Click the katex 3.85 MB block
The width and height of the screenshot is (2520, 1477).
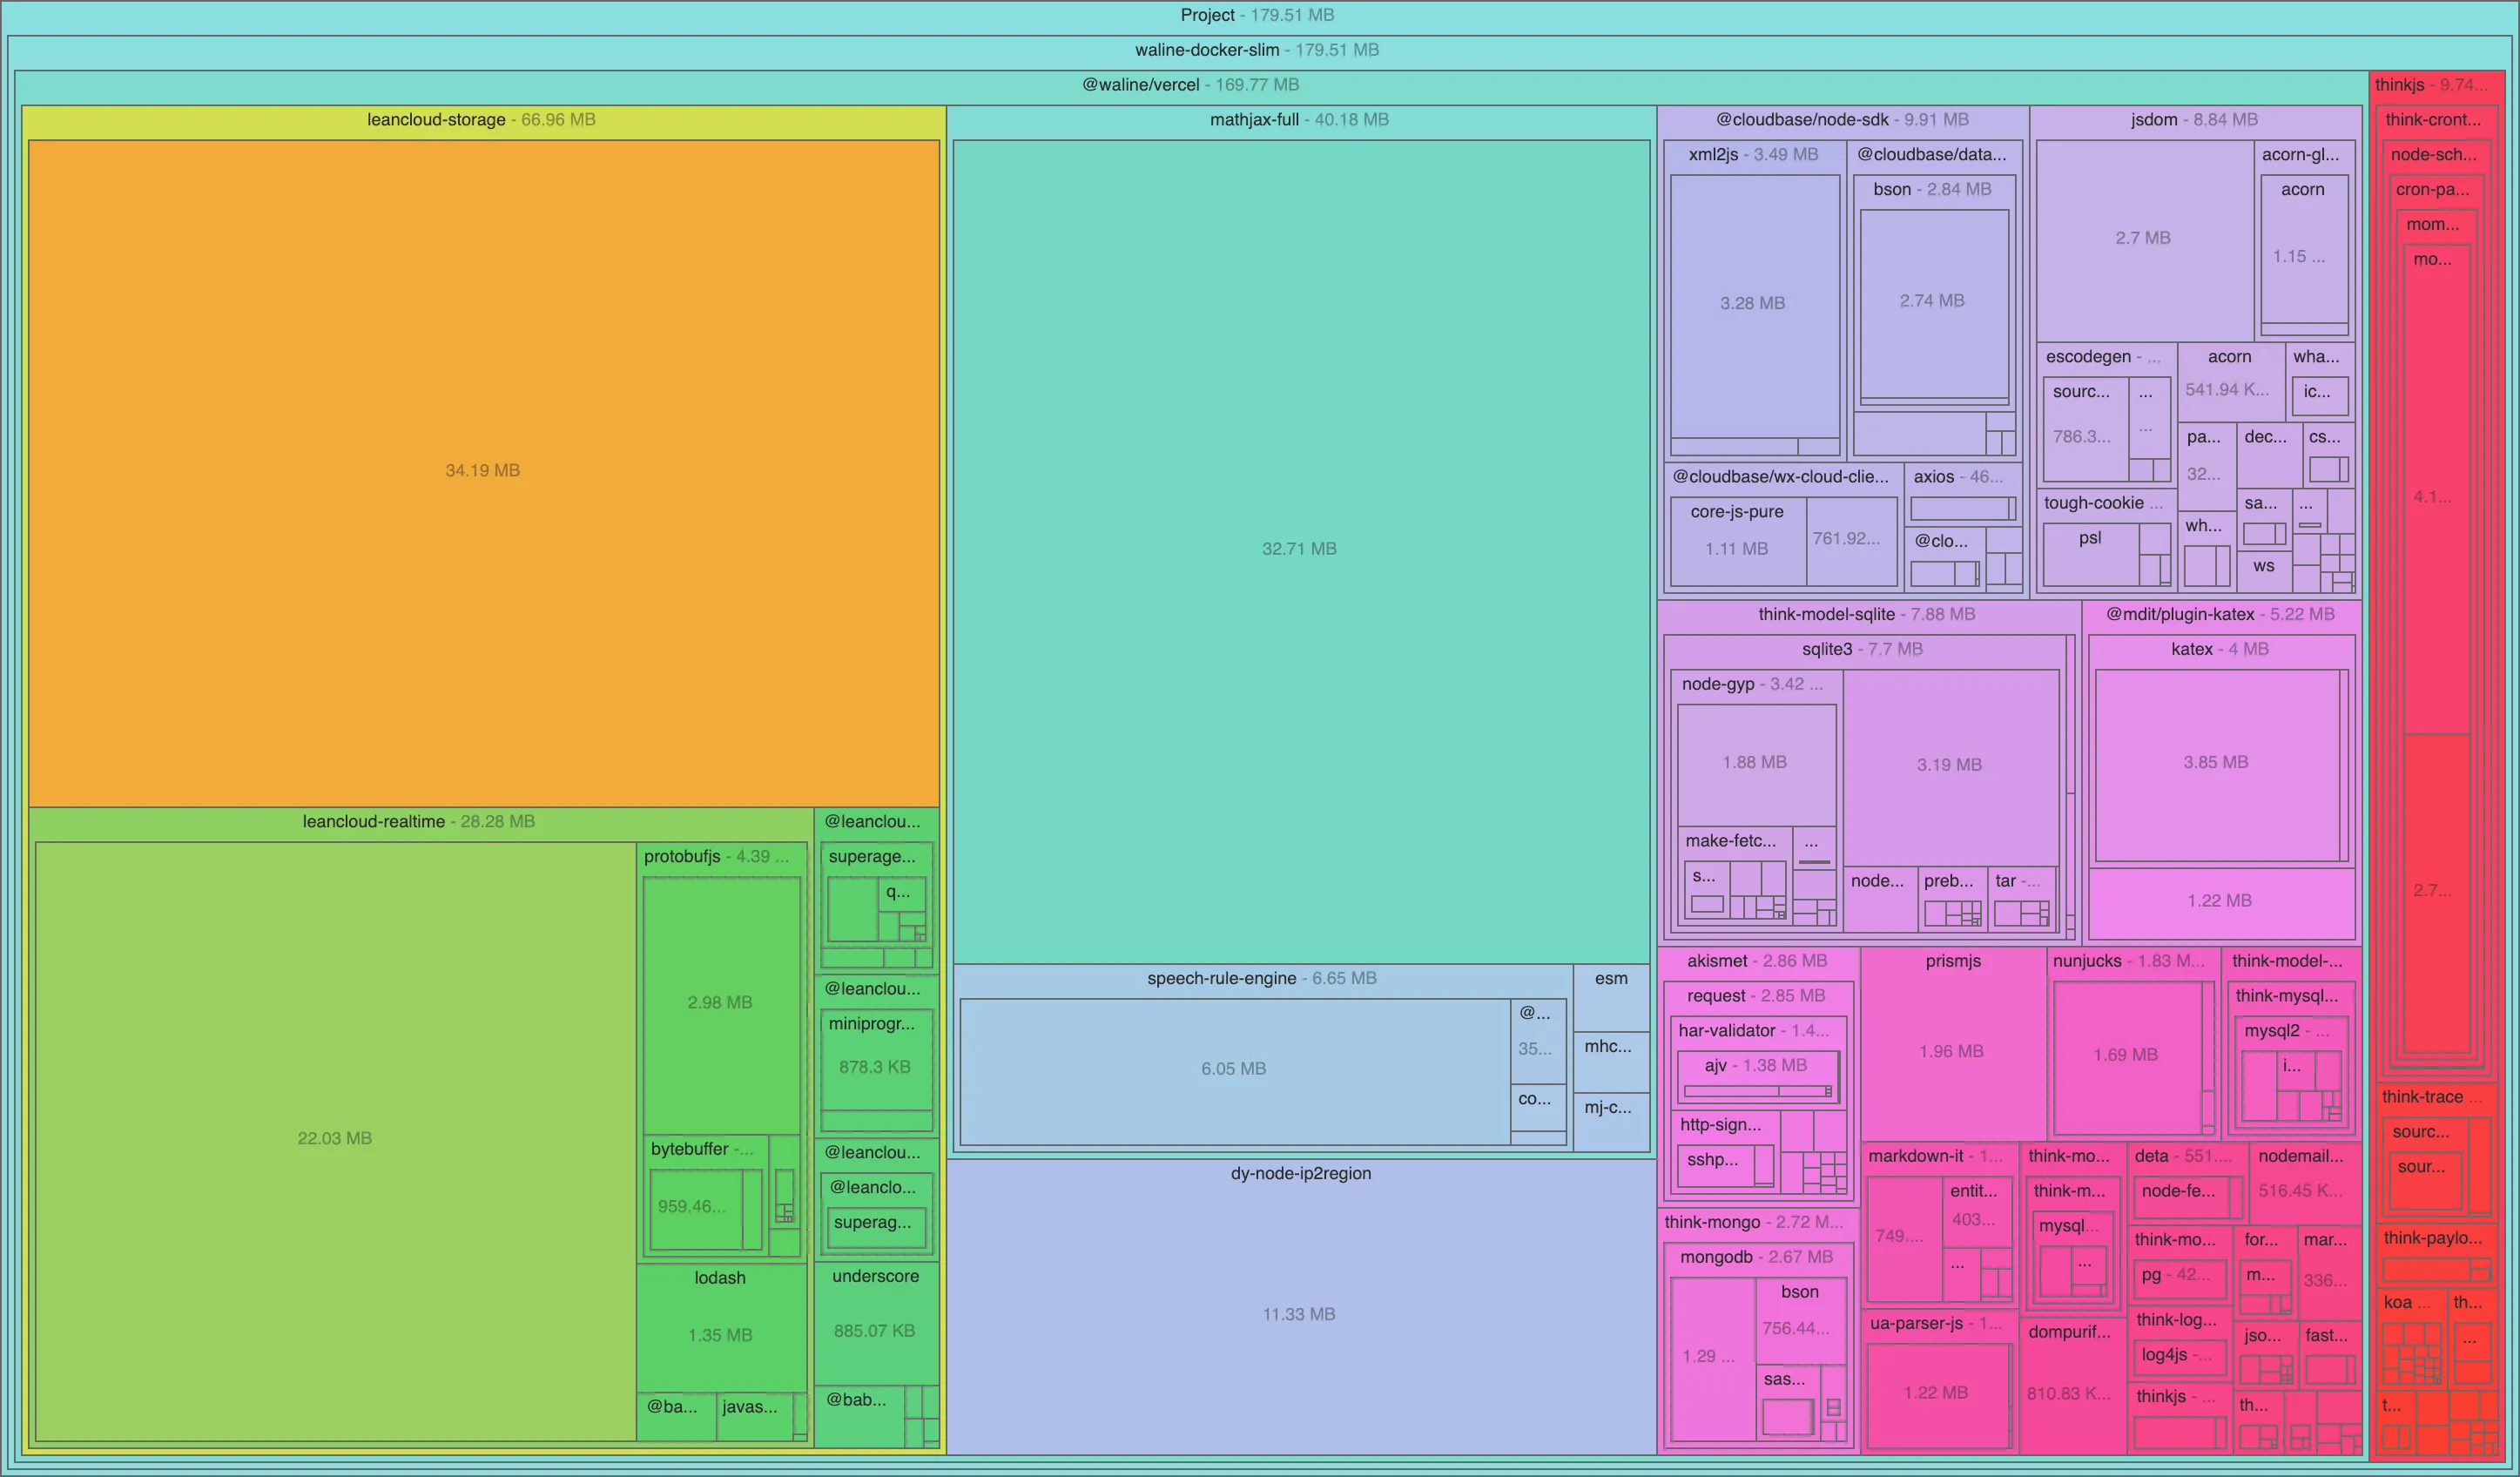coord(2215,762)
